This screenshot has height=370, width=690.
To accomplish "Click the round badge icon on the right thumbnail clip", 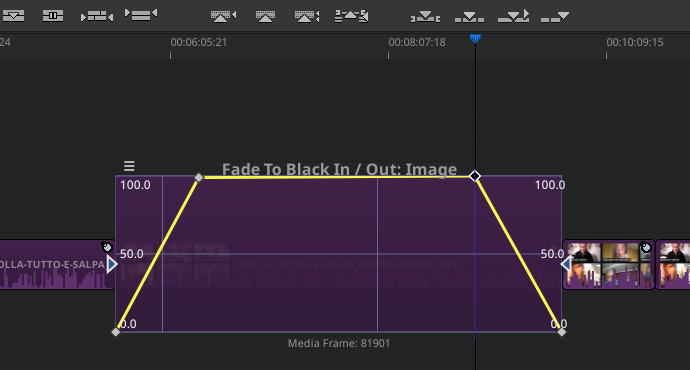I will pos(646,247).
